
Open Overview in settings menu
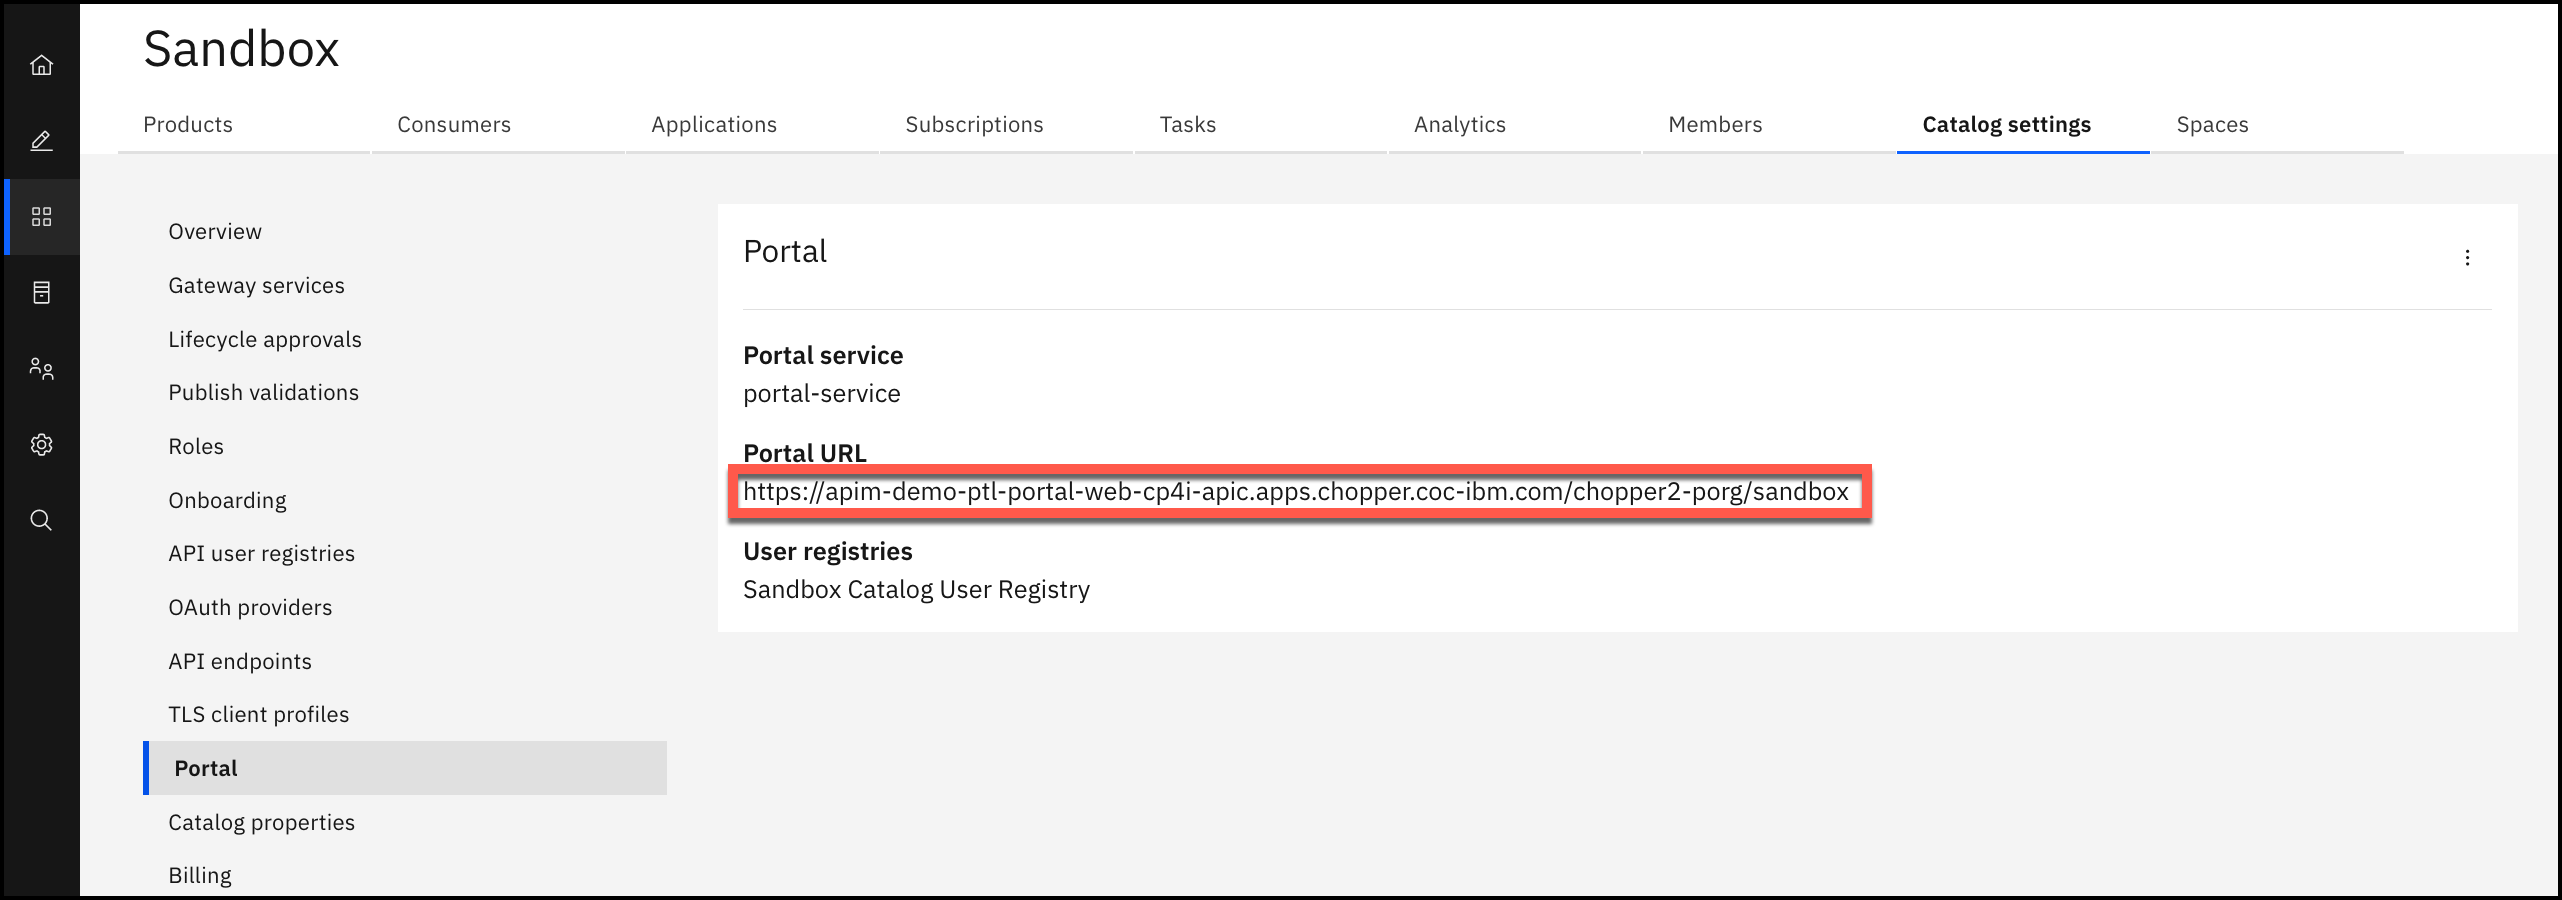(x=405, y=232)
